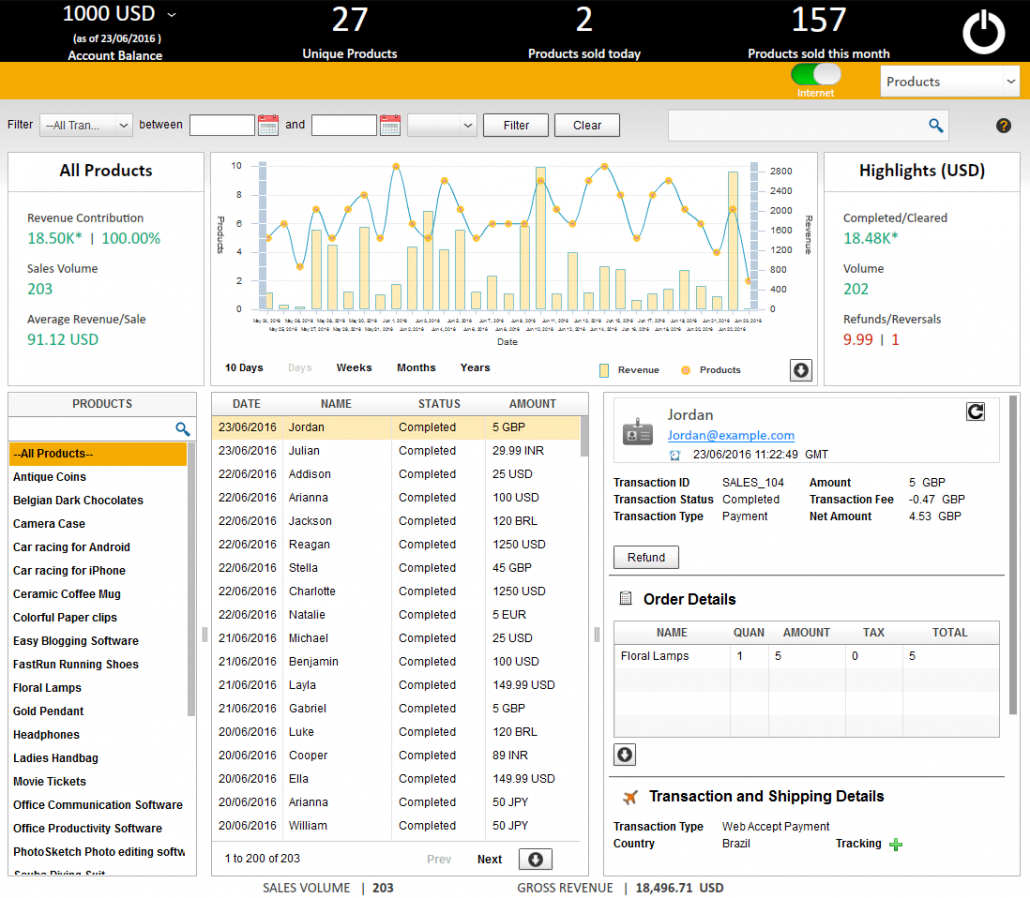This screenshot has height=898, width=1030.
Task: Toggle the Revenue series in chart legend
Action: click(x=629, y=370)
